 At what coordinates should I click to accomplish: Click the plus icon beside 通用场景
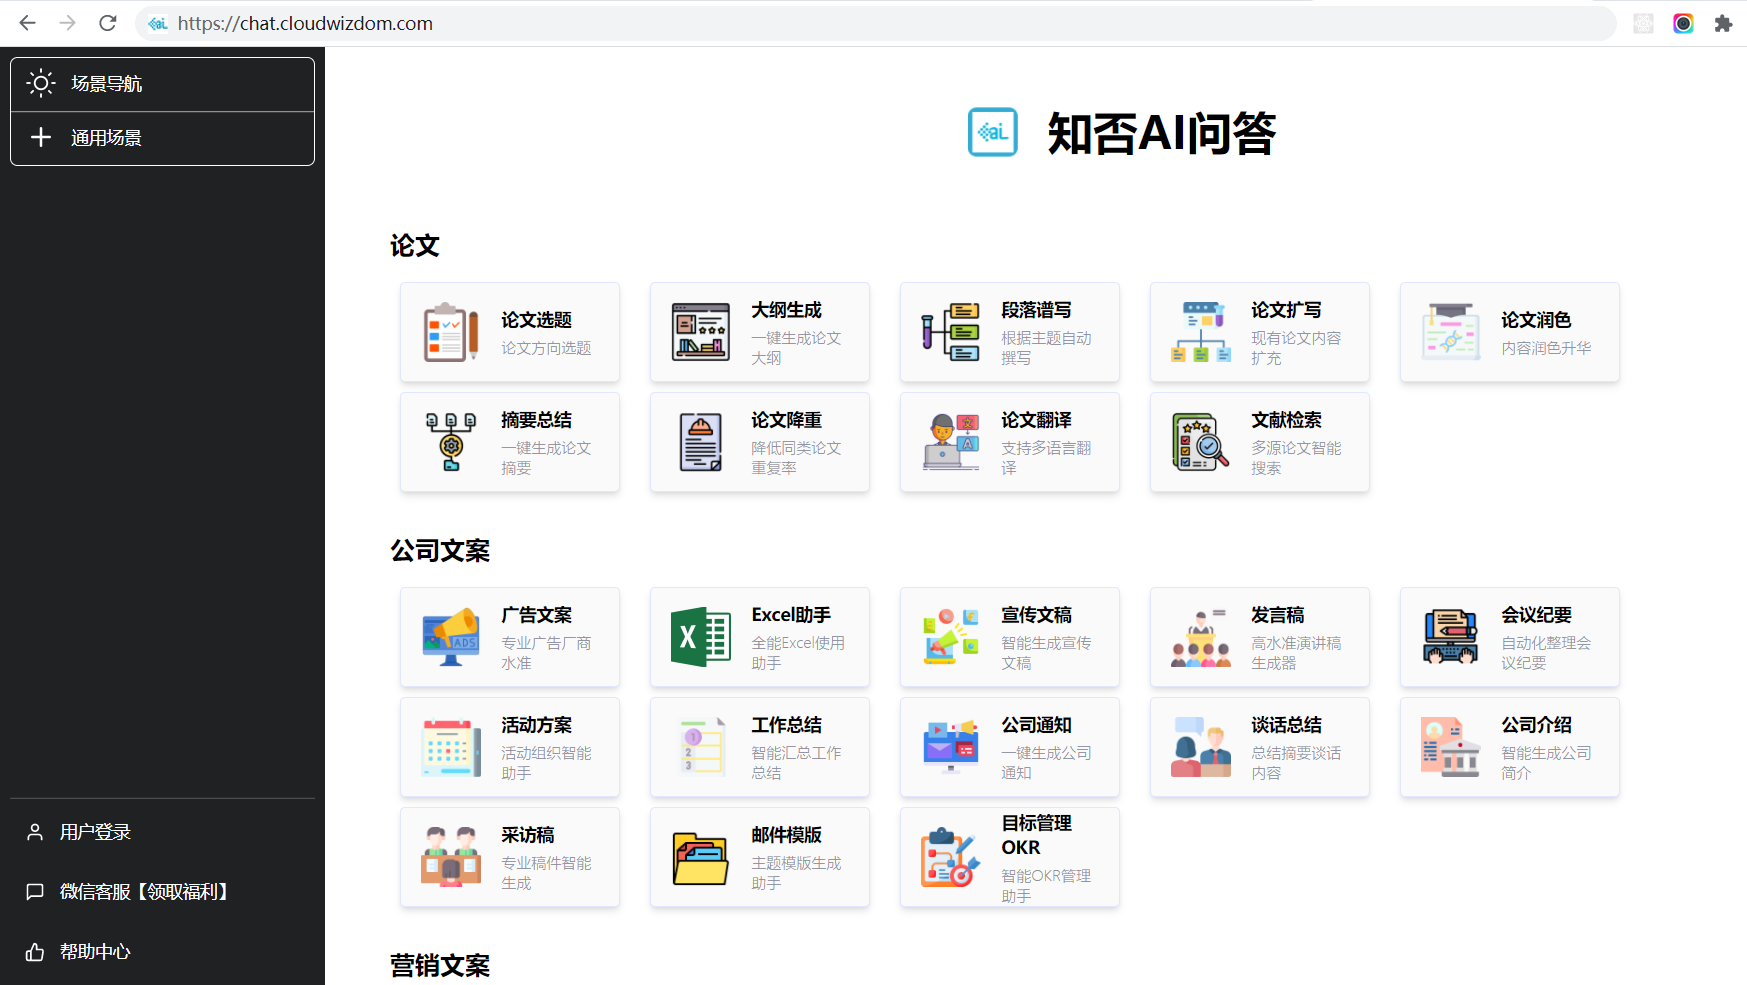41,137
